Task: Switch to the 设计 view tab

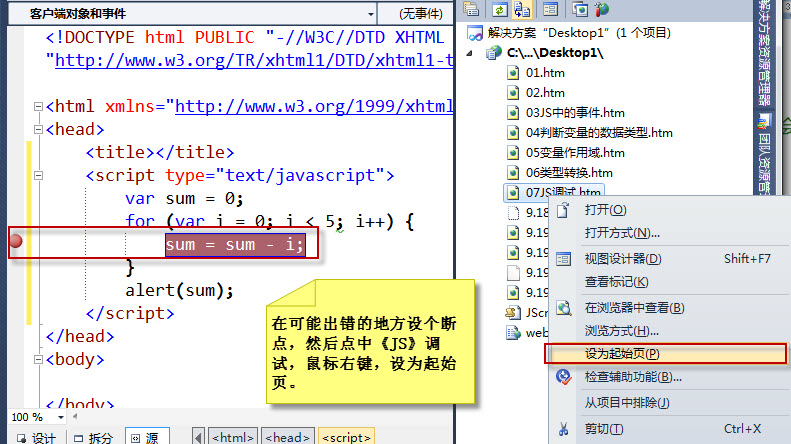Action: pos(36,437)
